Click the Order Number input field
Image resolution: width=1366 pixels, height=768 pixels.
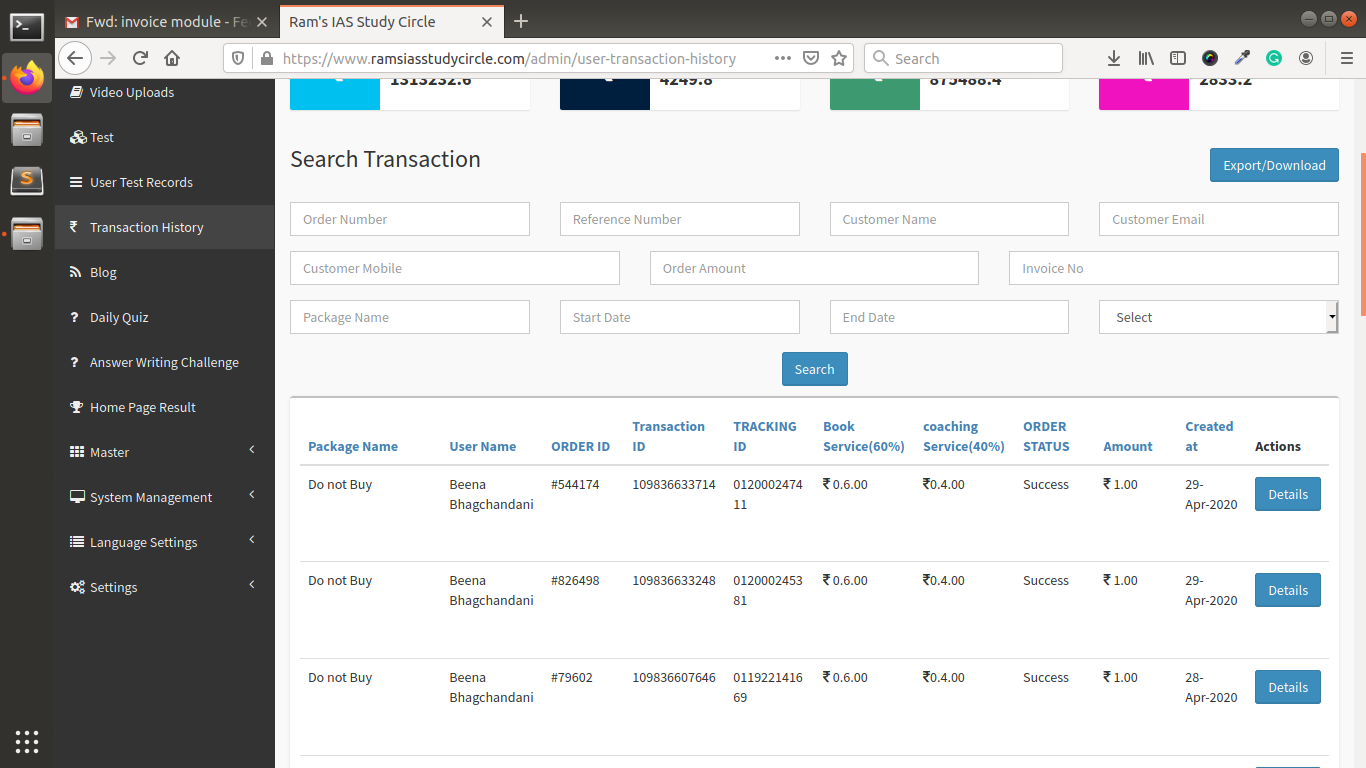[409, 219]
